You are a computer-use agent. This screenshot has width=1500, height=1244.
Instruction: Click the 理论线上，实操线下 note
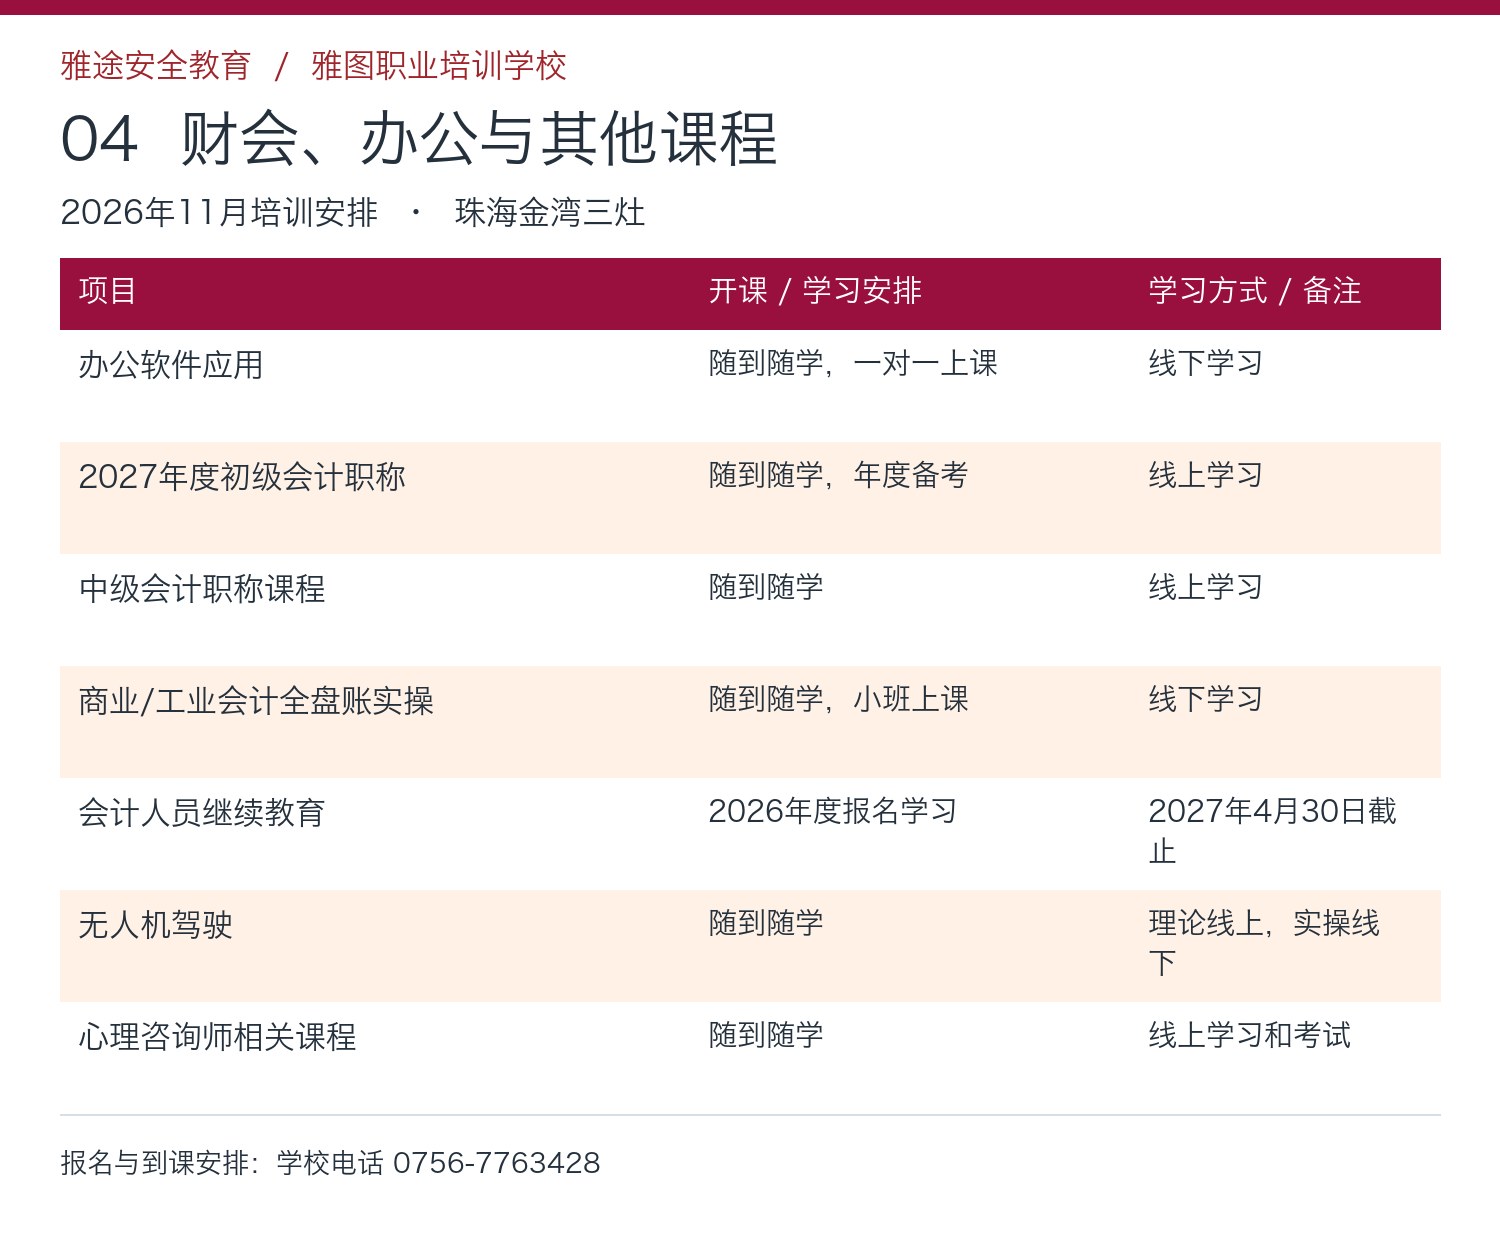(1264, 943)
